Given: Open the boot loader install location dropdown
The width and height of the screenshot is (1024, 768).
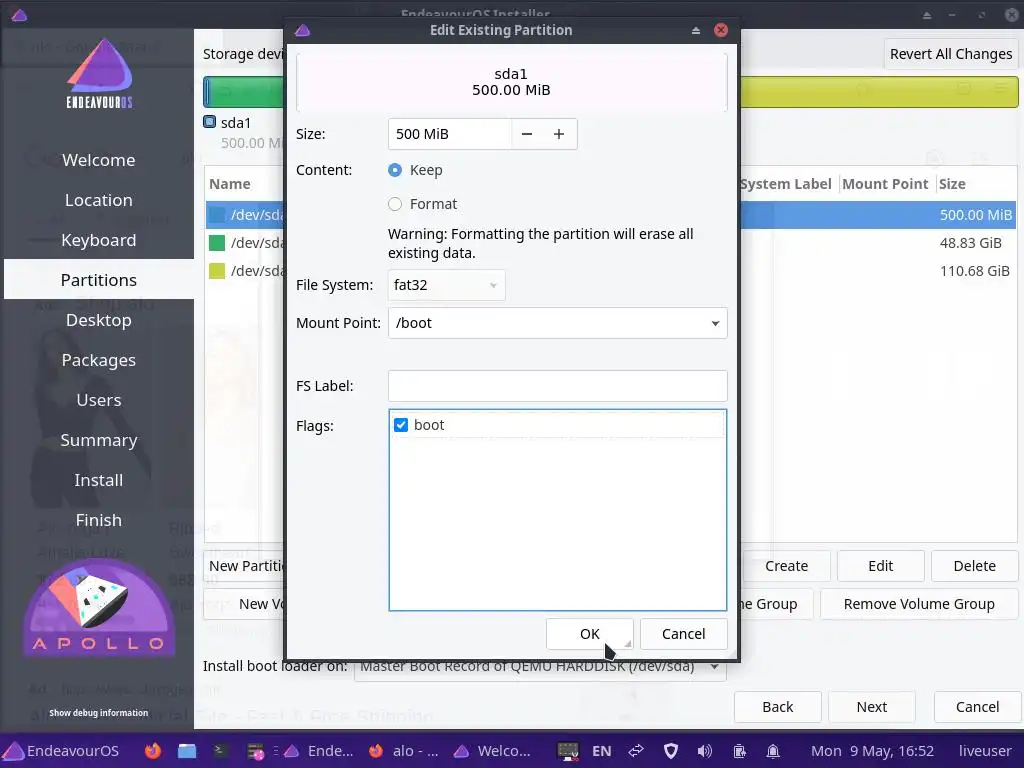Looking at the screenshot, I should pyautogui.click(x=540, y=667).
